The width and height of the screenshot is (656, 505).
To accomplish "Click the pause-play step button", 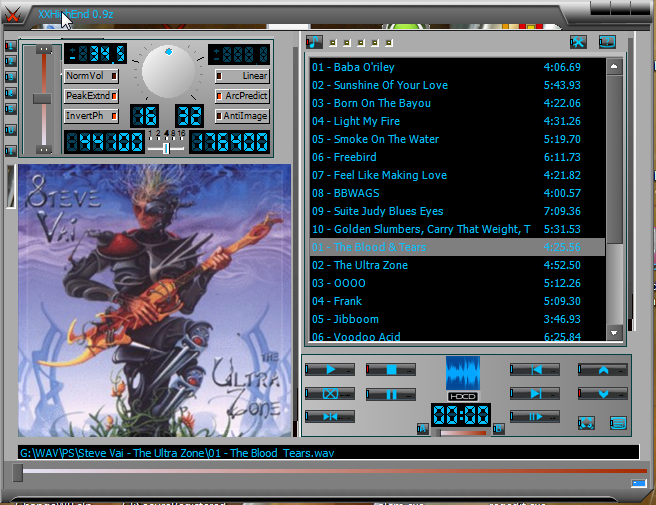I will click(x=535, y=417).
